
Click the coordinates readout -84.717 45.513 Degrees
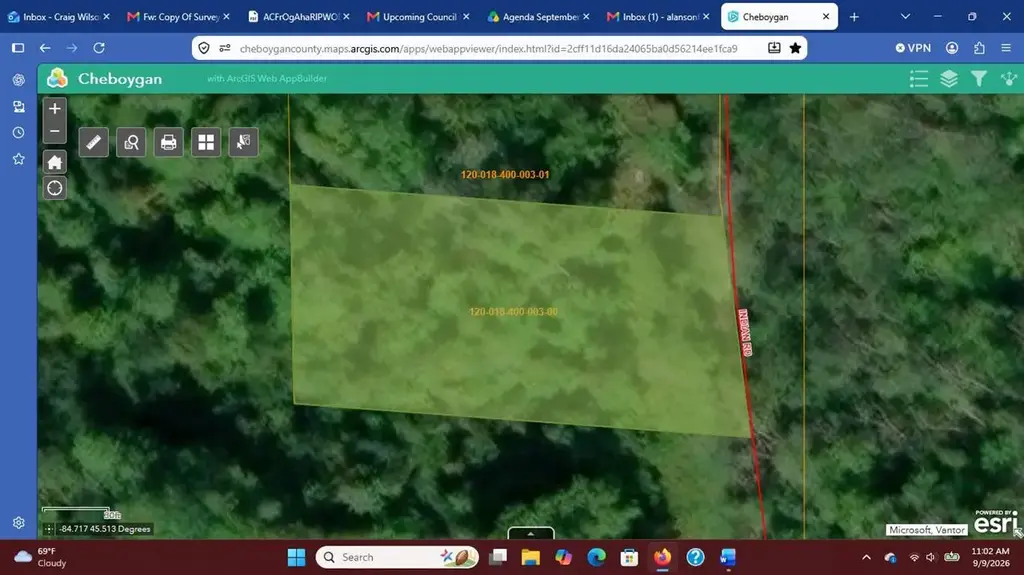104,529
